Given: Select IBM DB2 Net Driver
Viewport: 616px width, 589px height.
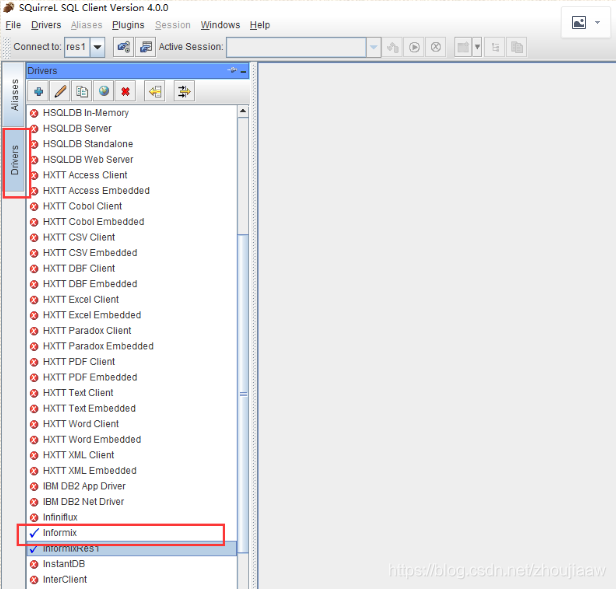Looking at the screenshot, I should coord(132,501).
